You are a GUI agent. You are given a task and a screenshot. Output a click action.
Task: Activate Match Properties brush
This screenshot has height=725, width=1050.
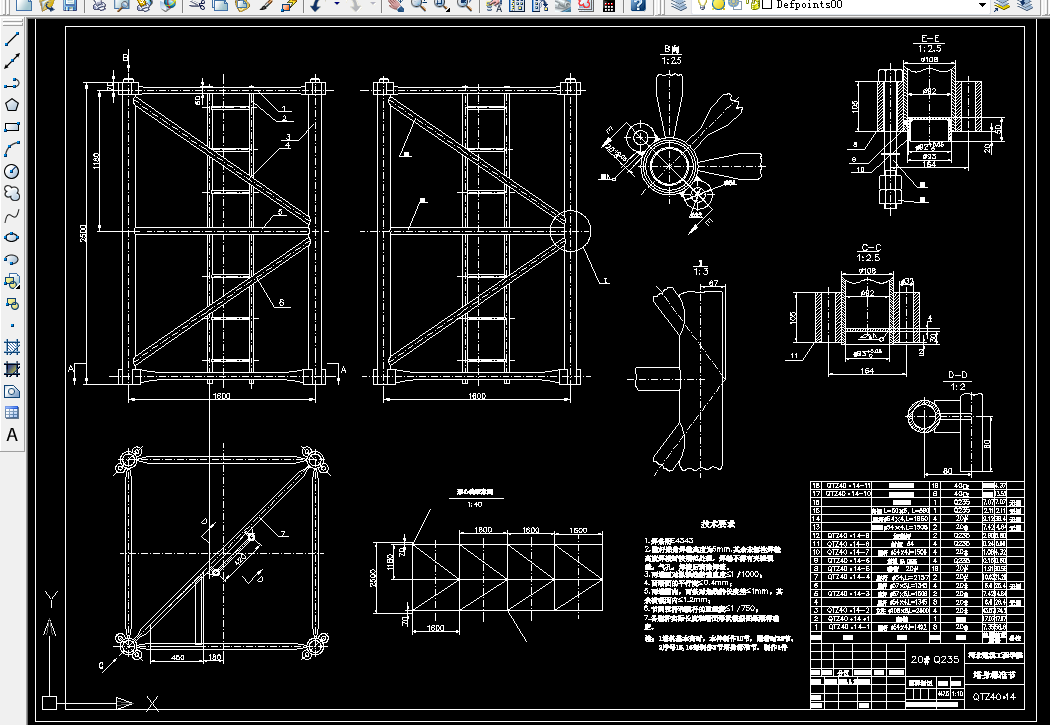pos(266,5)
